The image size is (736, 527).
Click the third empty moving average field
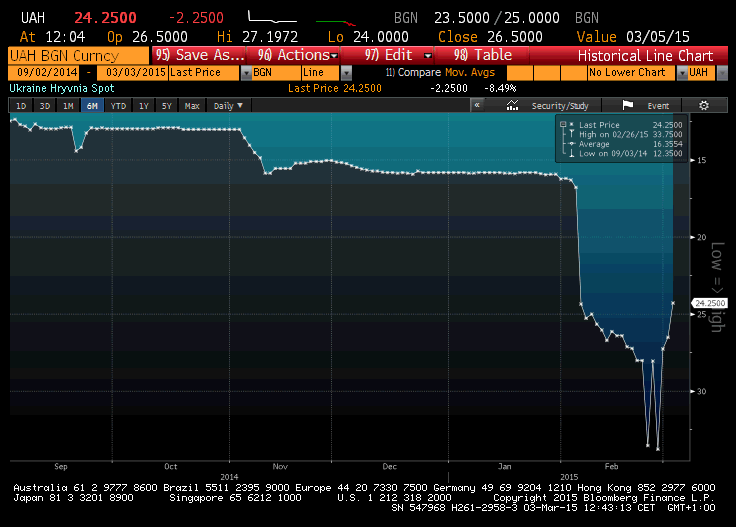(x=574, y=73)
